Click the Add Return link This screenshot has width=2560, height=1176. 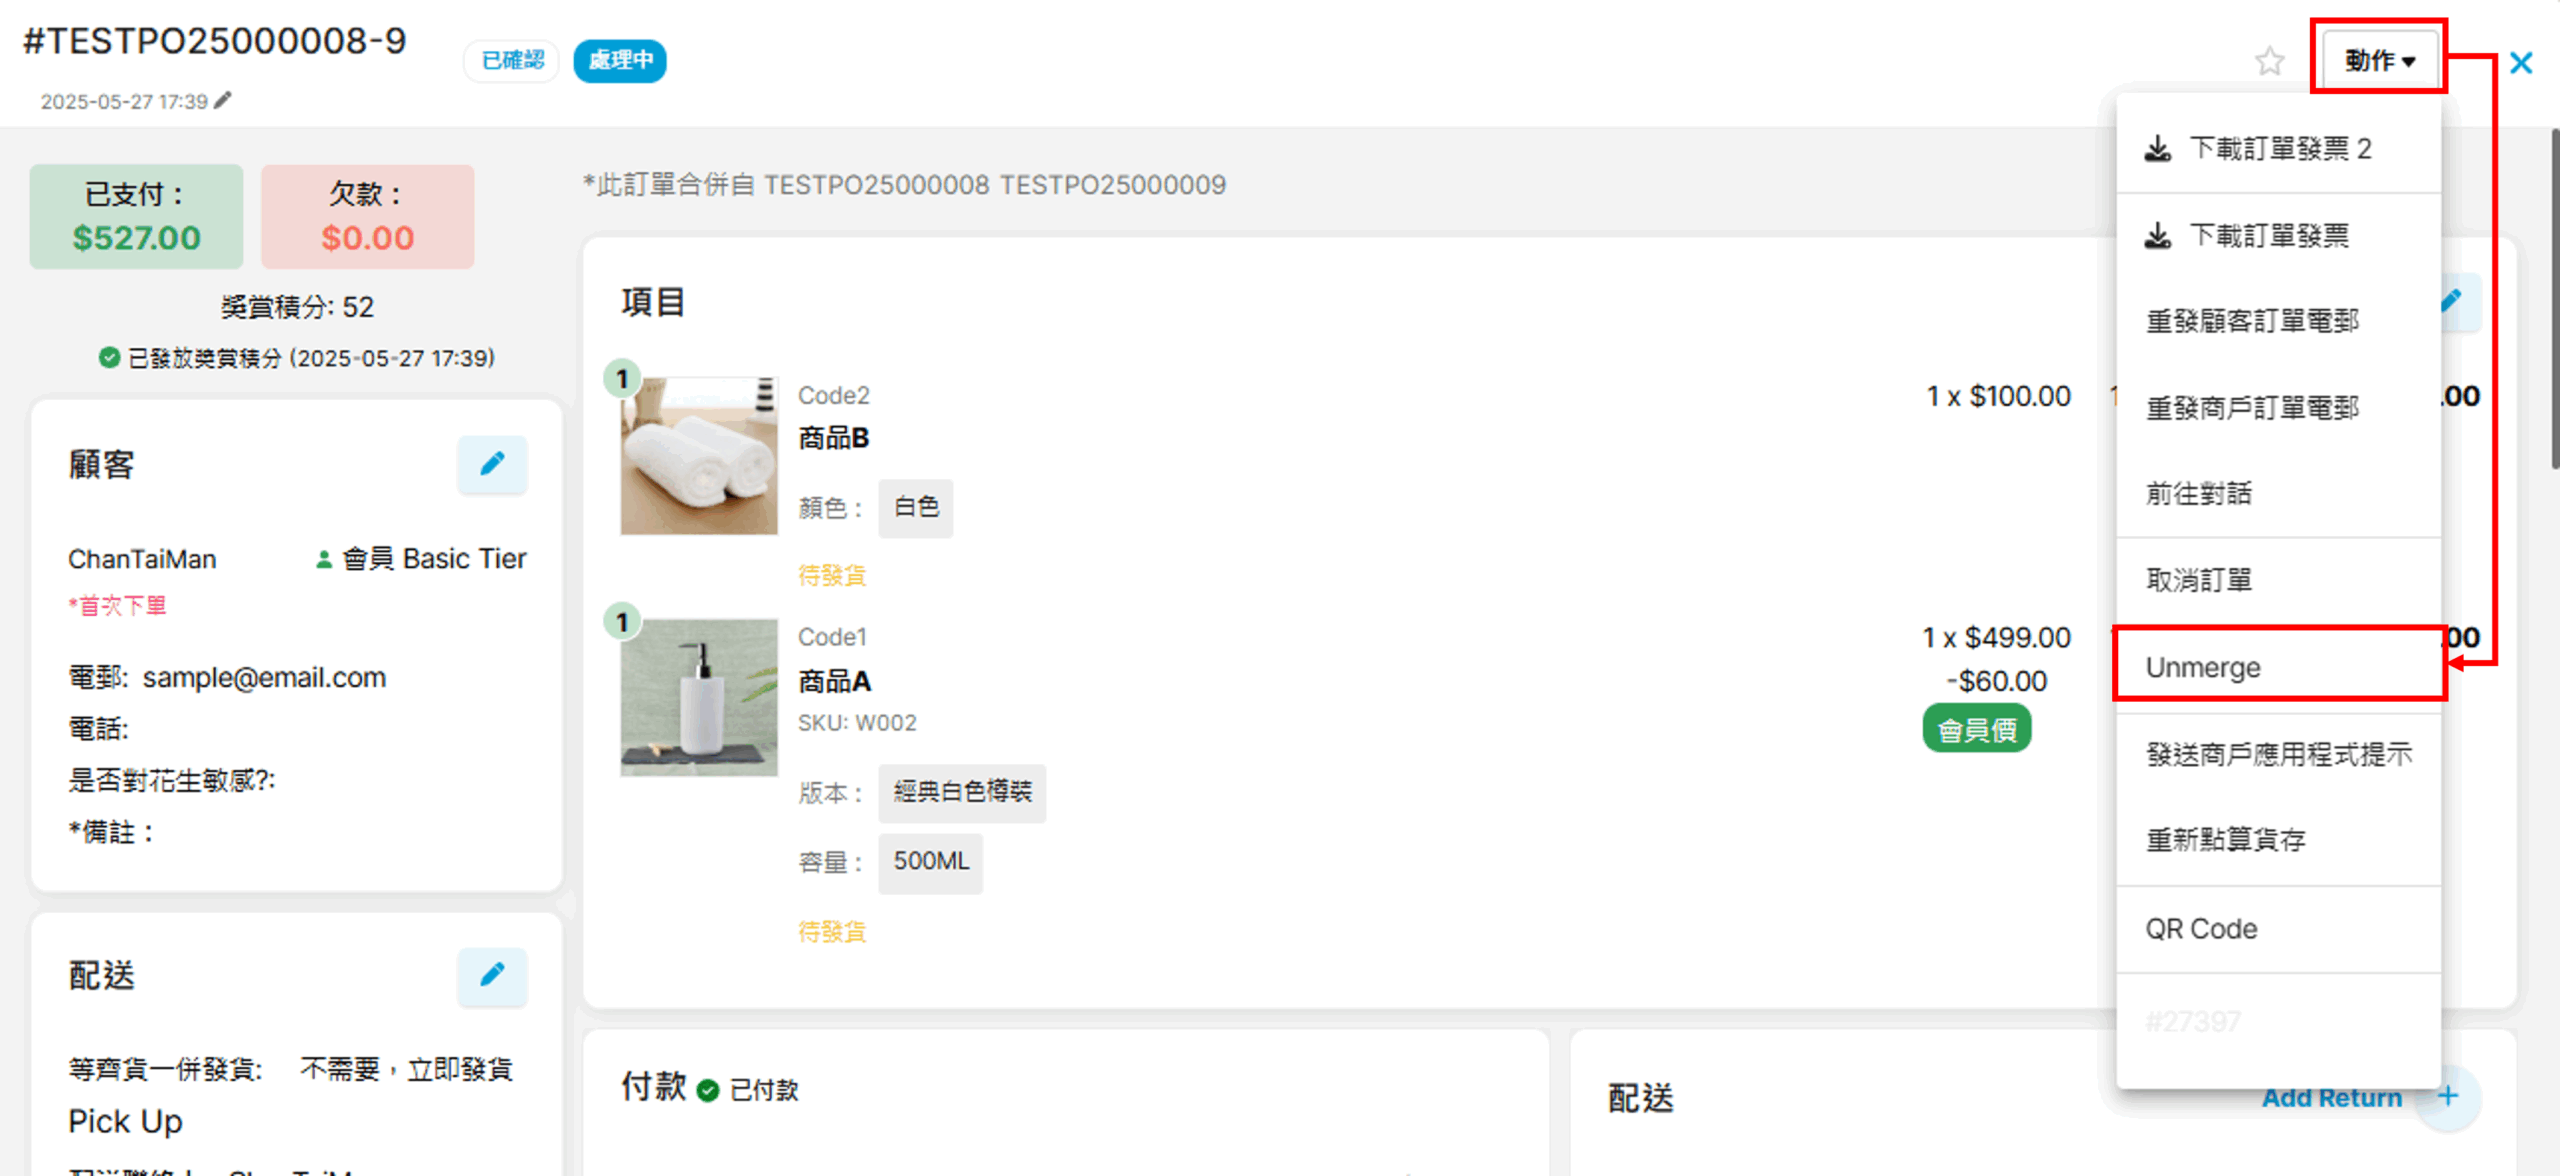coord(2331,1097)
